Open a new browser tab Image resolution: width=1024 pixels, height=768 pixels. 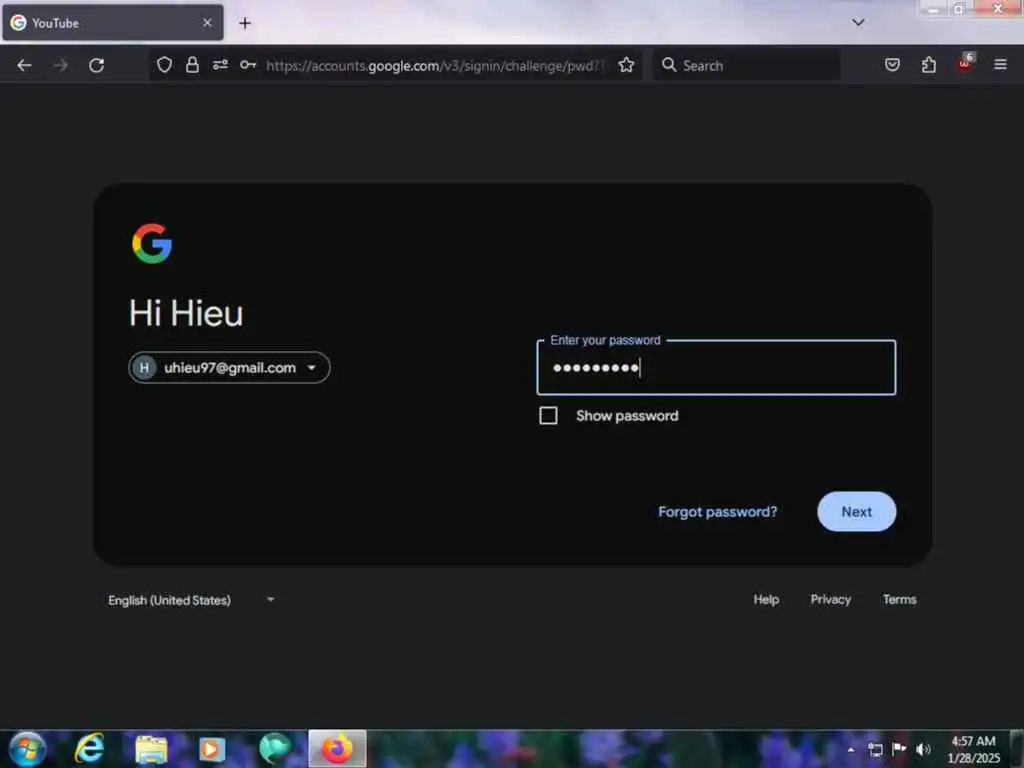coord(245,24)
